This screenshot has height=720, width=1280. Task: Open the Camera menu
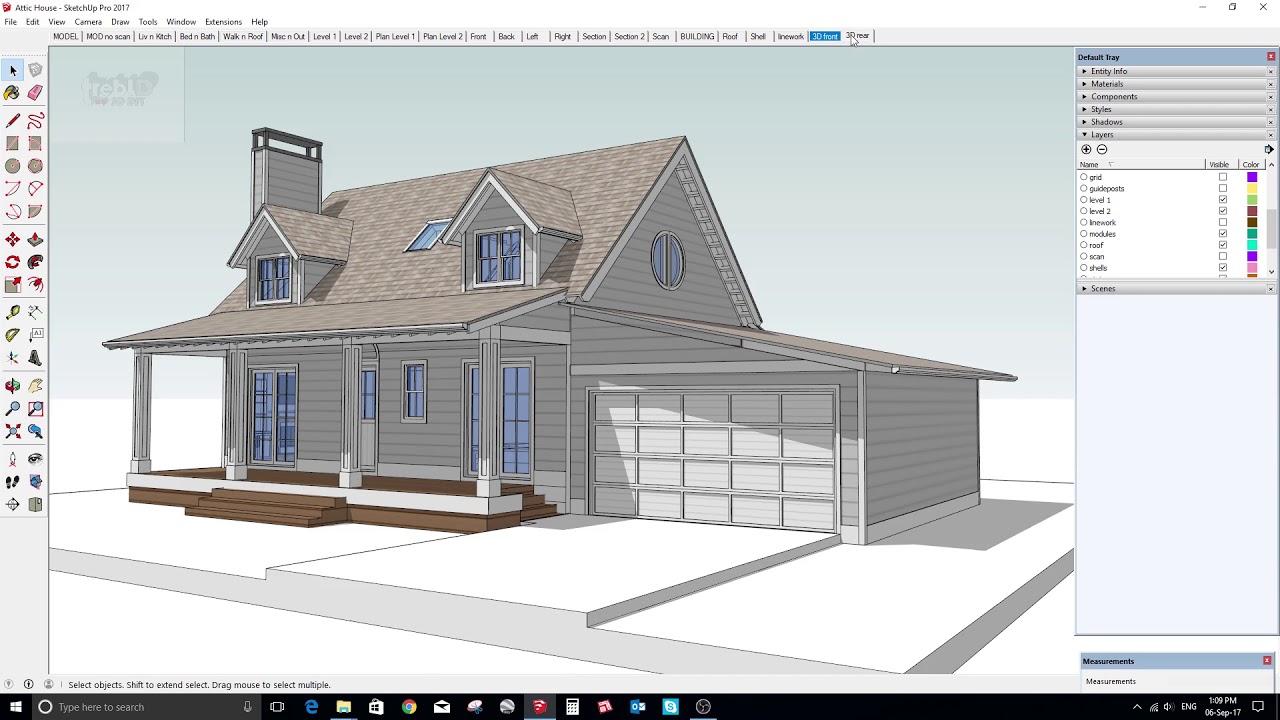coord(88,21)
